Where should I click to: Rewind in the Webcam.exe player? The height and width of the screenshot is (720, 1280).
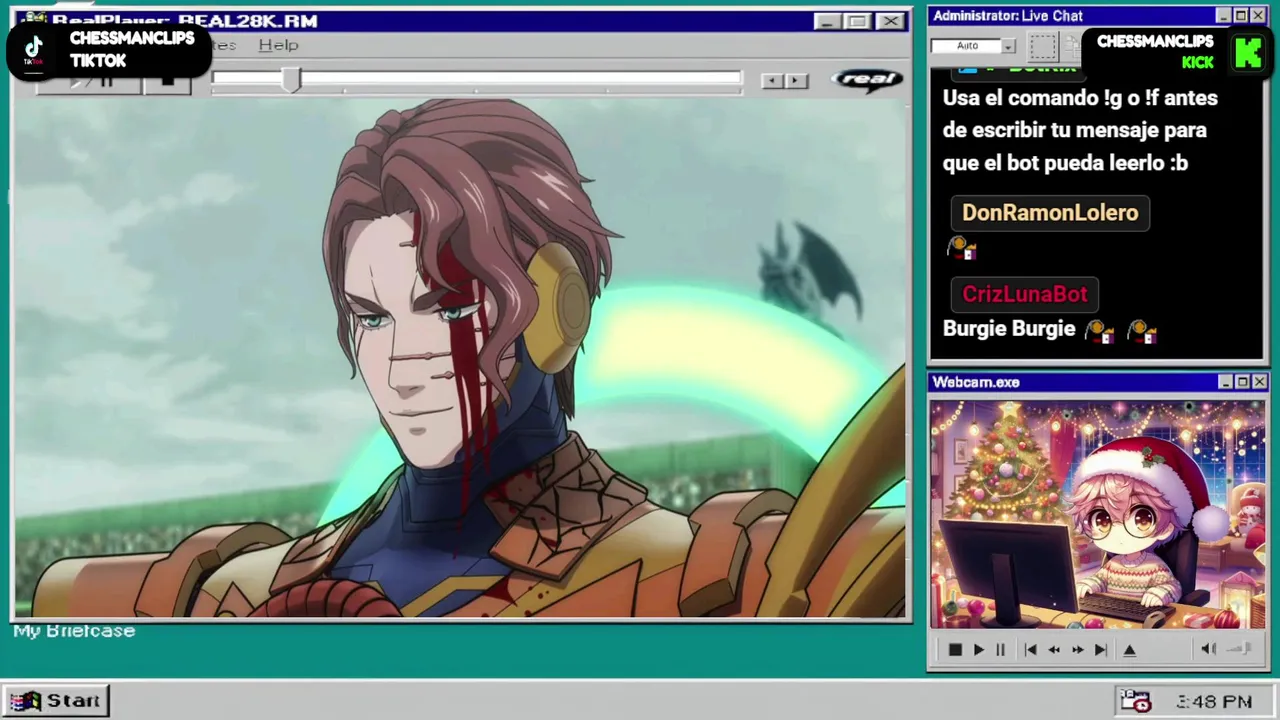[x=1054, y=650]
